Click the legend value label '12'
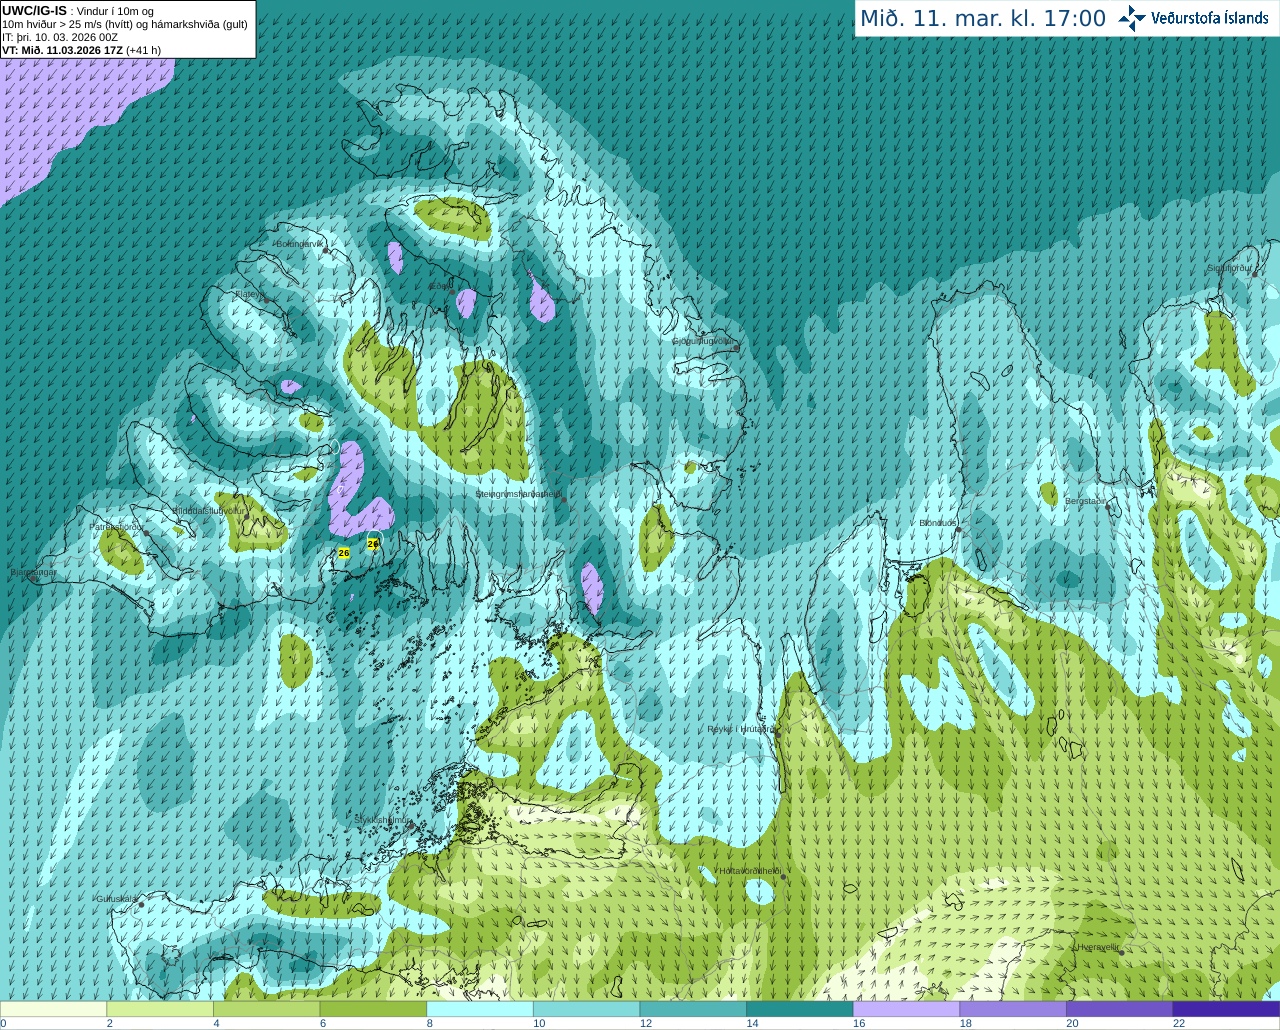The image size is (1280, 1030). click(646, 1023)
